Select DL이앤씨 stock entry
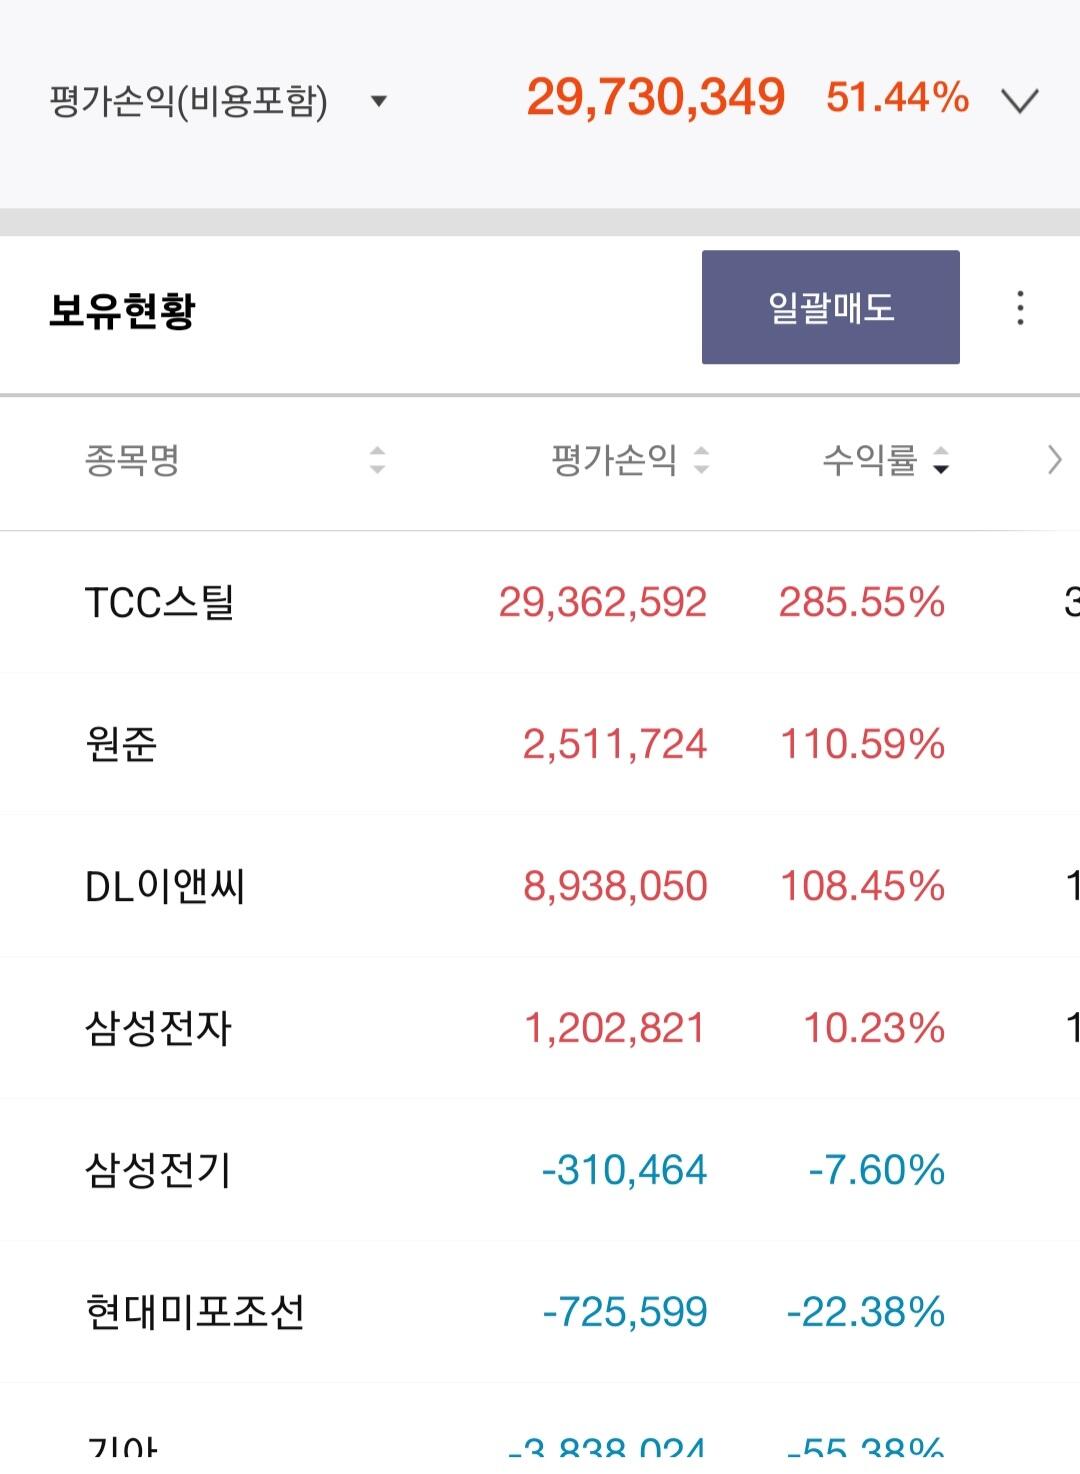Screen dimensions: 1080x1474 165,887
